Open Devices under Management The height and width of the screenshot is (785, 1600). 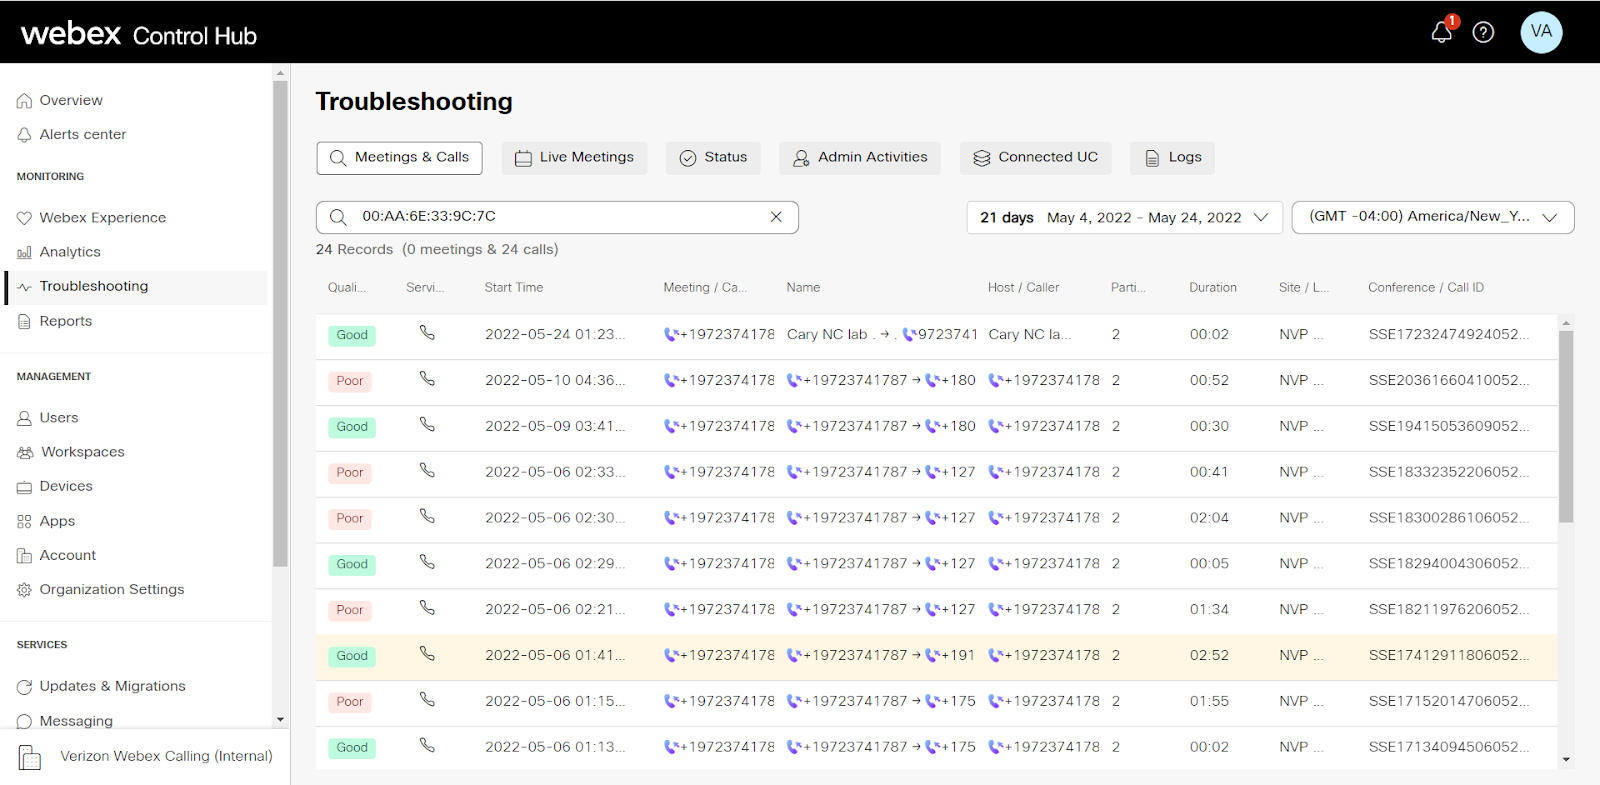(66, 486)
